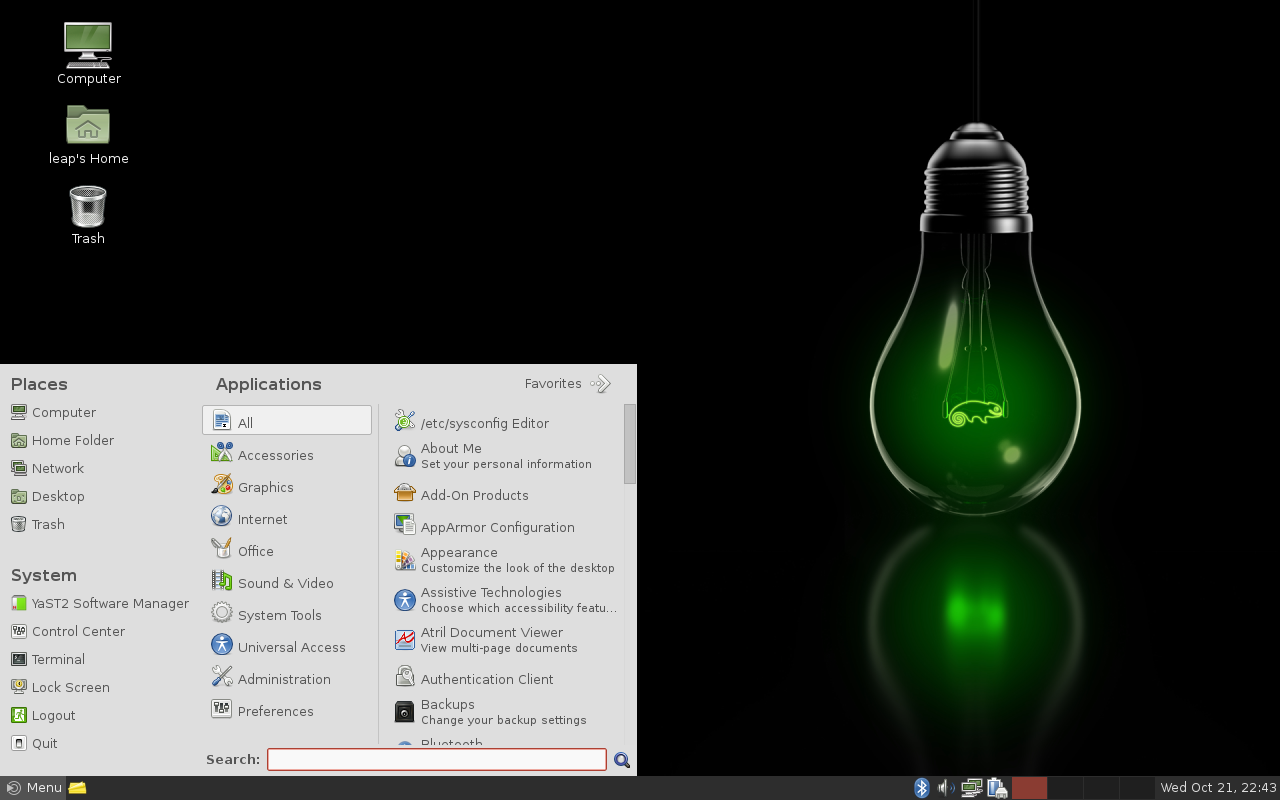Viewport: 1280px width, 800px height.
Task: Select the All applications category
Action: [x=287, y=422]
